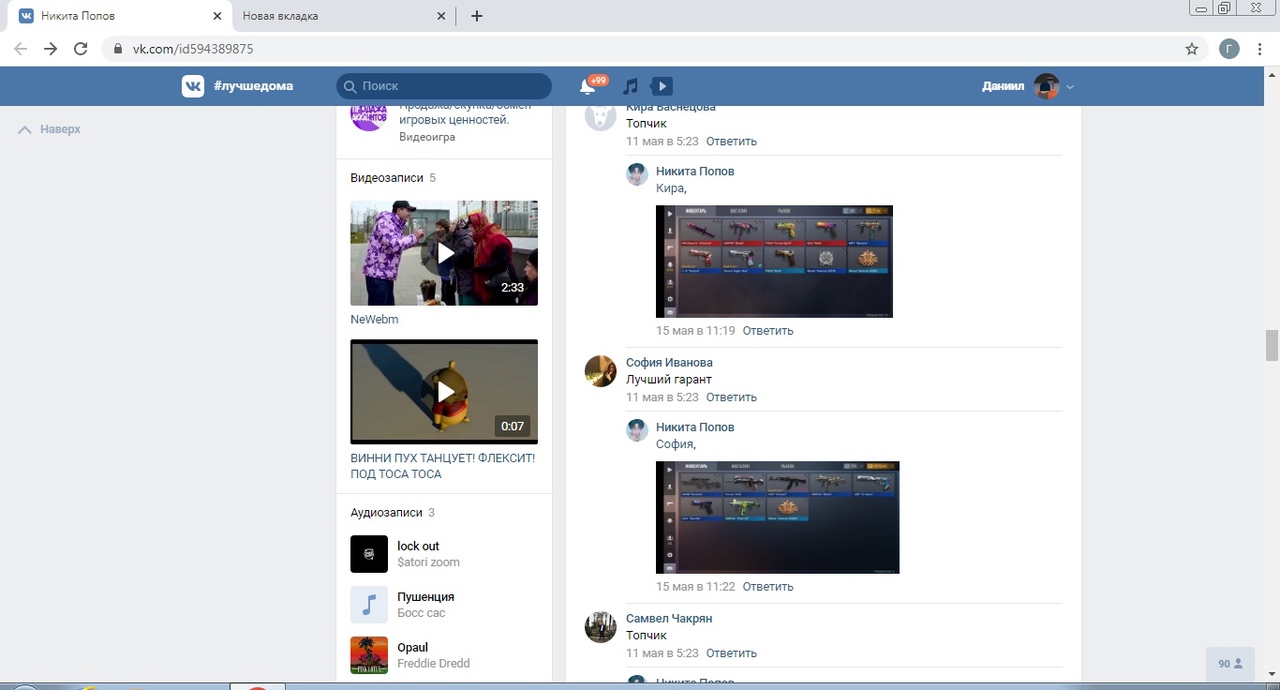Play the NeWebm video
Image resolution: width=1280 pixels, height=690 pixels.
pyautogui.click(x=444, y=253)
